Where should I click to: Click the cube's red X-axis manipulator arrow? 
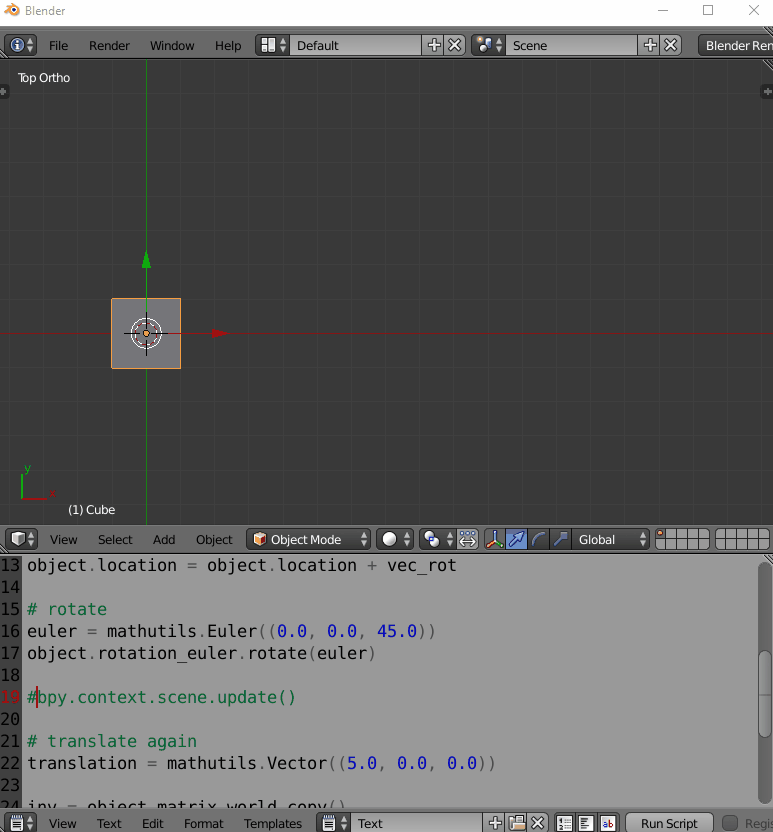220,333
